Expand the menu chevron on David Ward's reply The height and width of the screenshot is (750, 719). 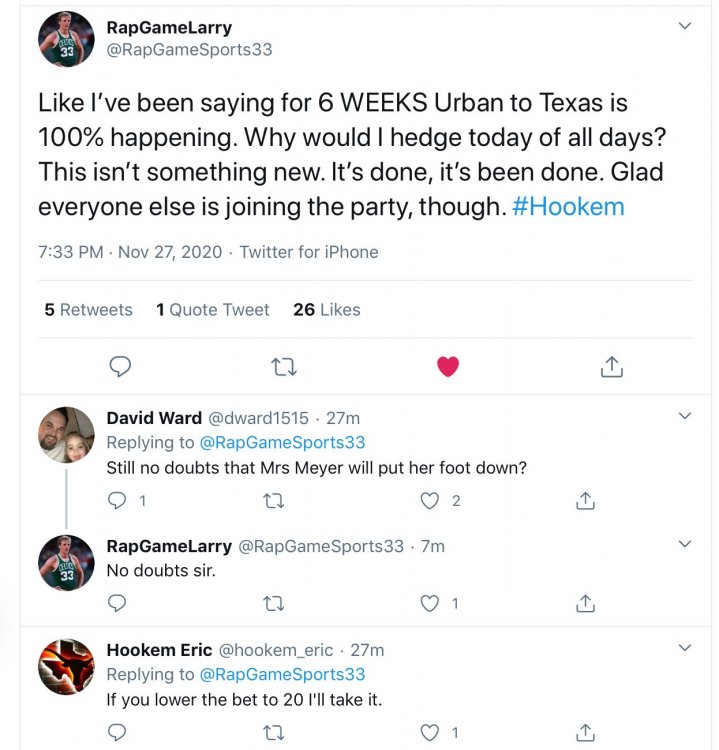coord(685,415)
